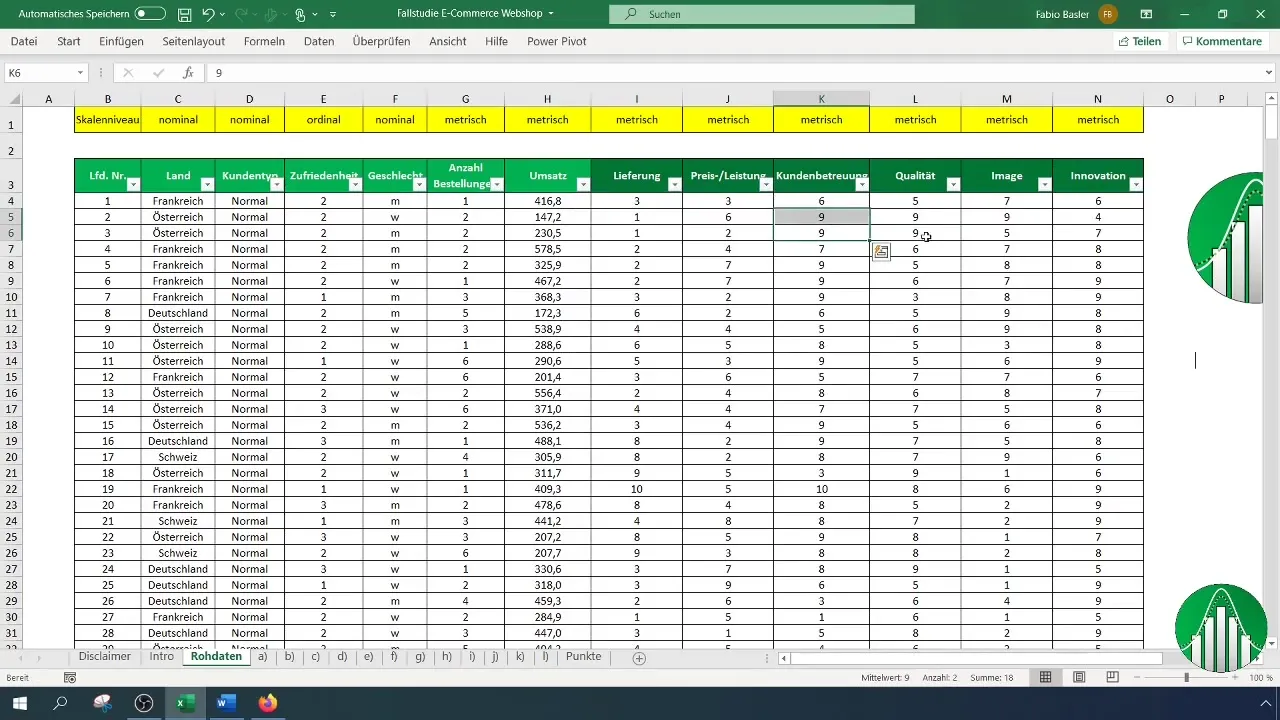This screenshot has width=1280, height=720.
Task: Open the Formeln ribbon tab
Action: point(264,41)
